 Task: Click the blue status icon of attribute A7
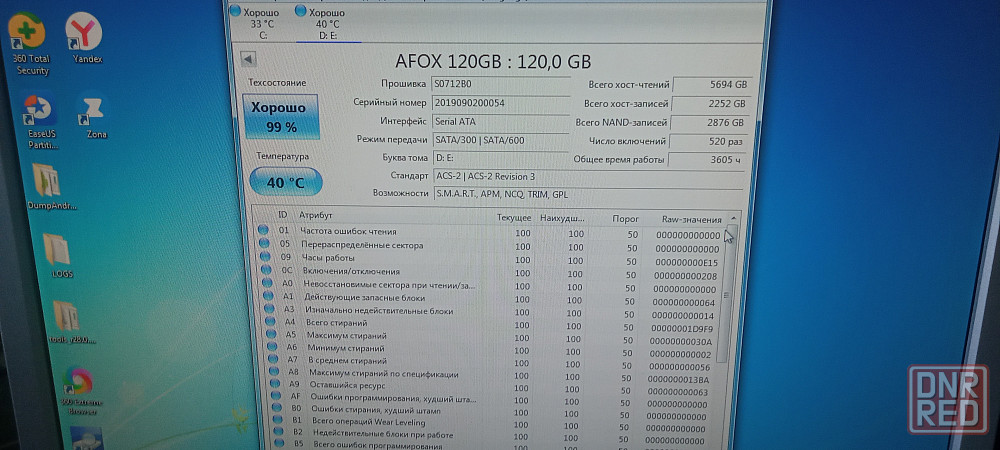[x=273, y=359]
